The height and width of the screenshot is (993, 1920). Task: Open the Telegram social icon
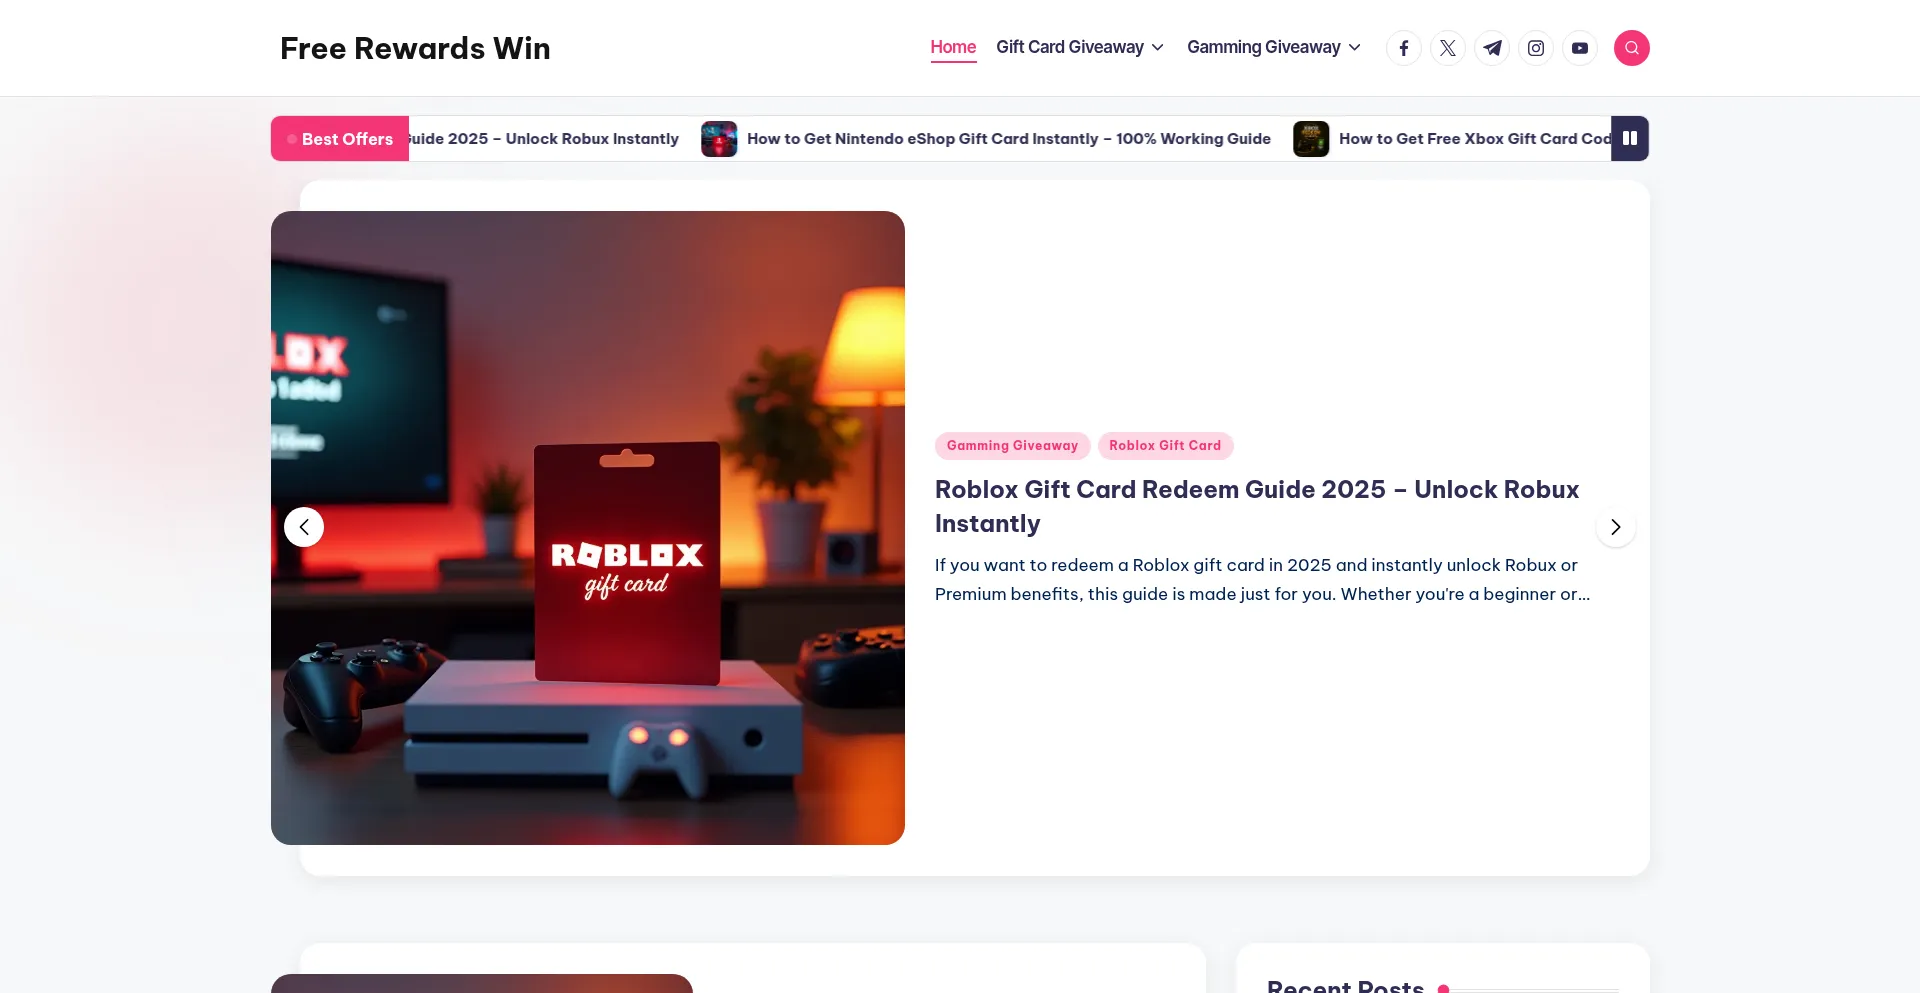tap(1492, 48)
